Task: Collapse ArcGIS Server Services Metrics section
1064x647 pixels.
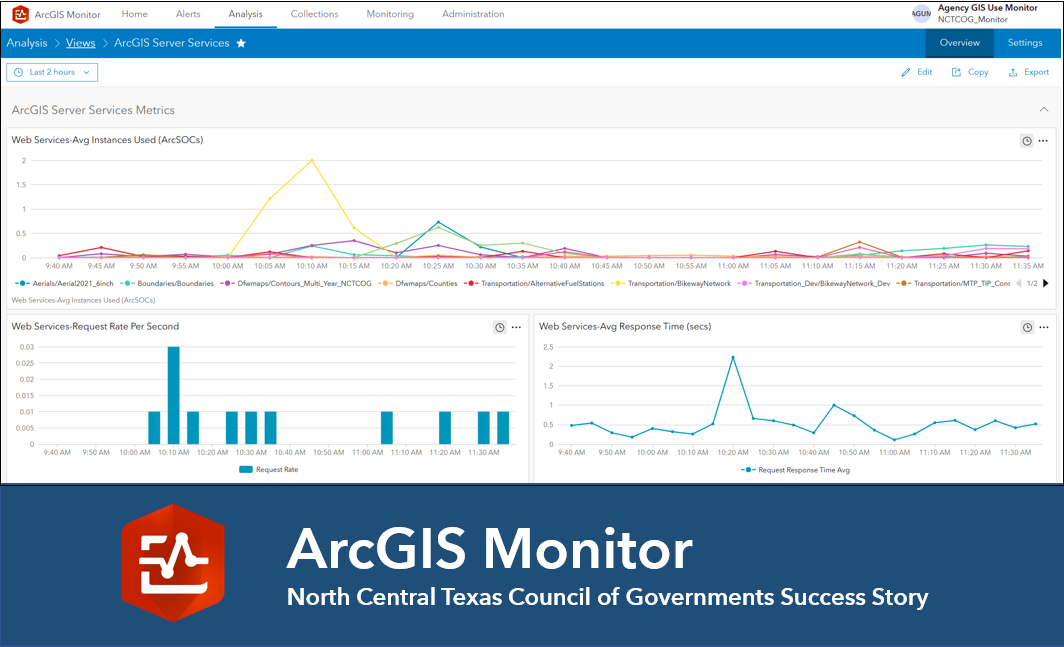Action: [1044, 109]
